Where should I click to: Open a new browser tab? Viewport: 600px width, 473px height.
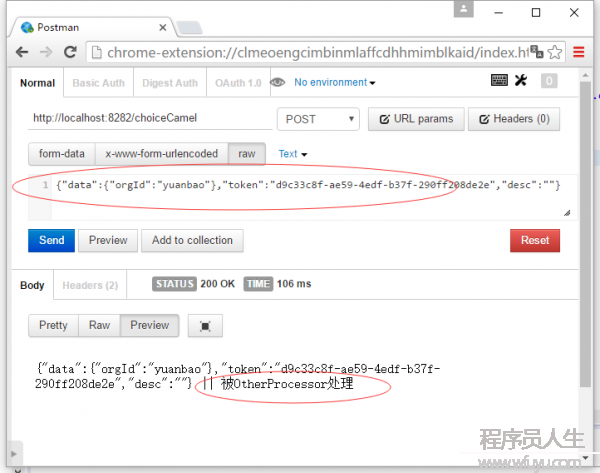coord(189,28)
